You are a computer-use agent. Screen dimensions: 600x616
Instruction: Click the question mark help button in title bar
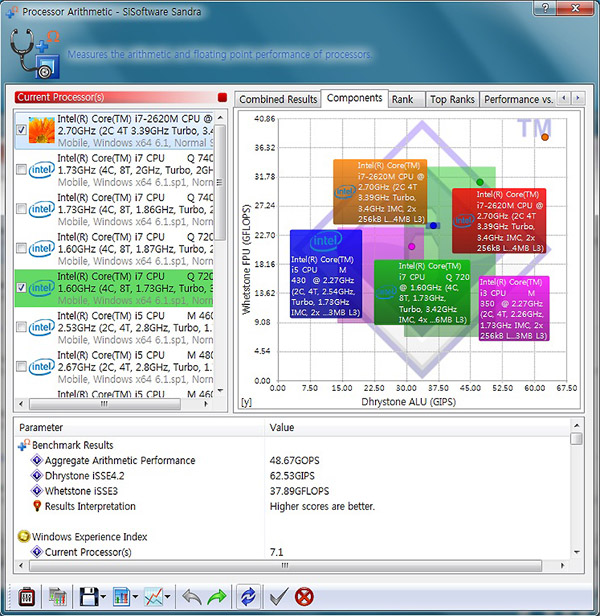click(545, 7)
